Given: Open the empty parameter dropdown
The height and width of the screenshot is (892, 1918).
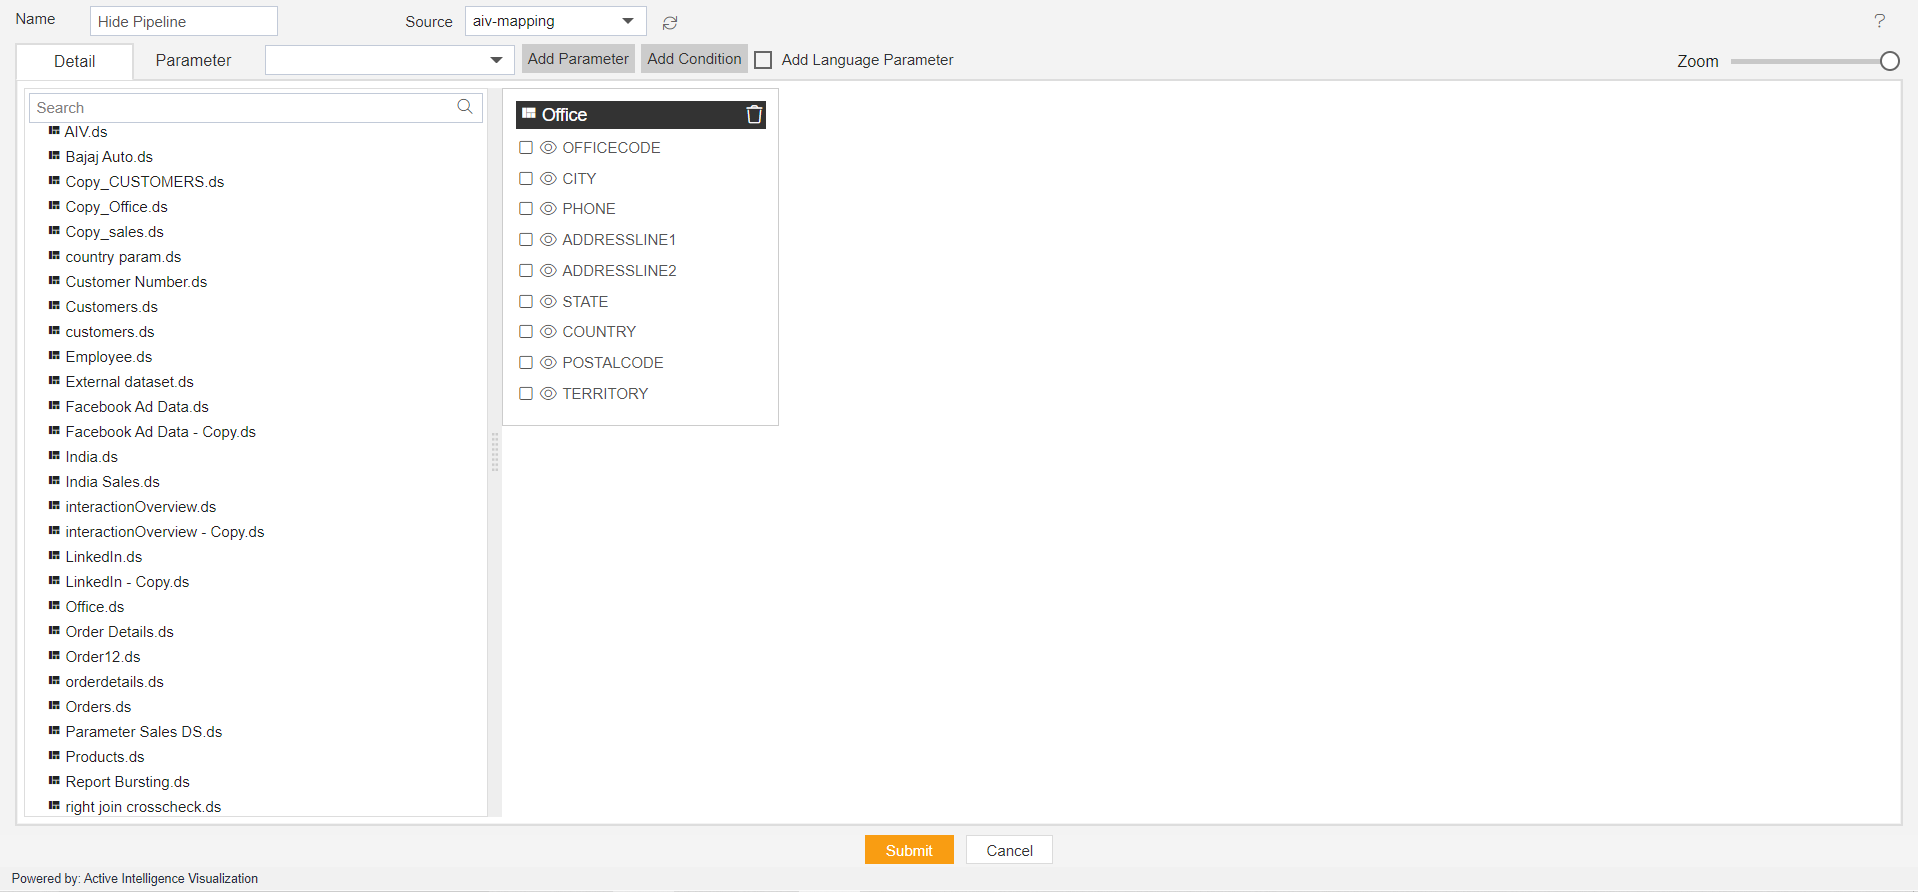Looking at the screenshot, I should click(x=389, y=60).
